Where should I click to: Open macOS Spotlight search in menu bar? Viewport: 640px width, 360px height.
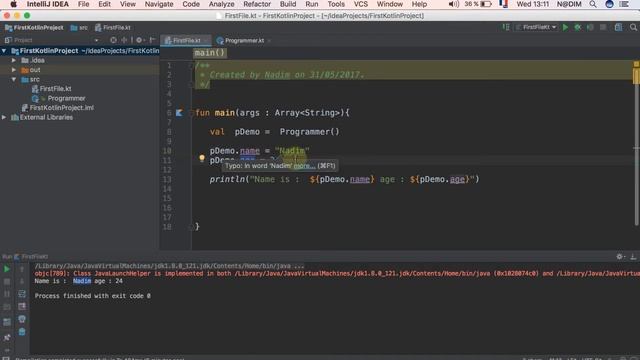click(593, 4)
